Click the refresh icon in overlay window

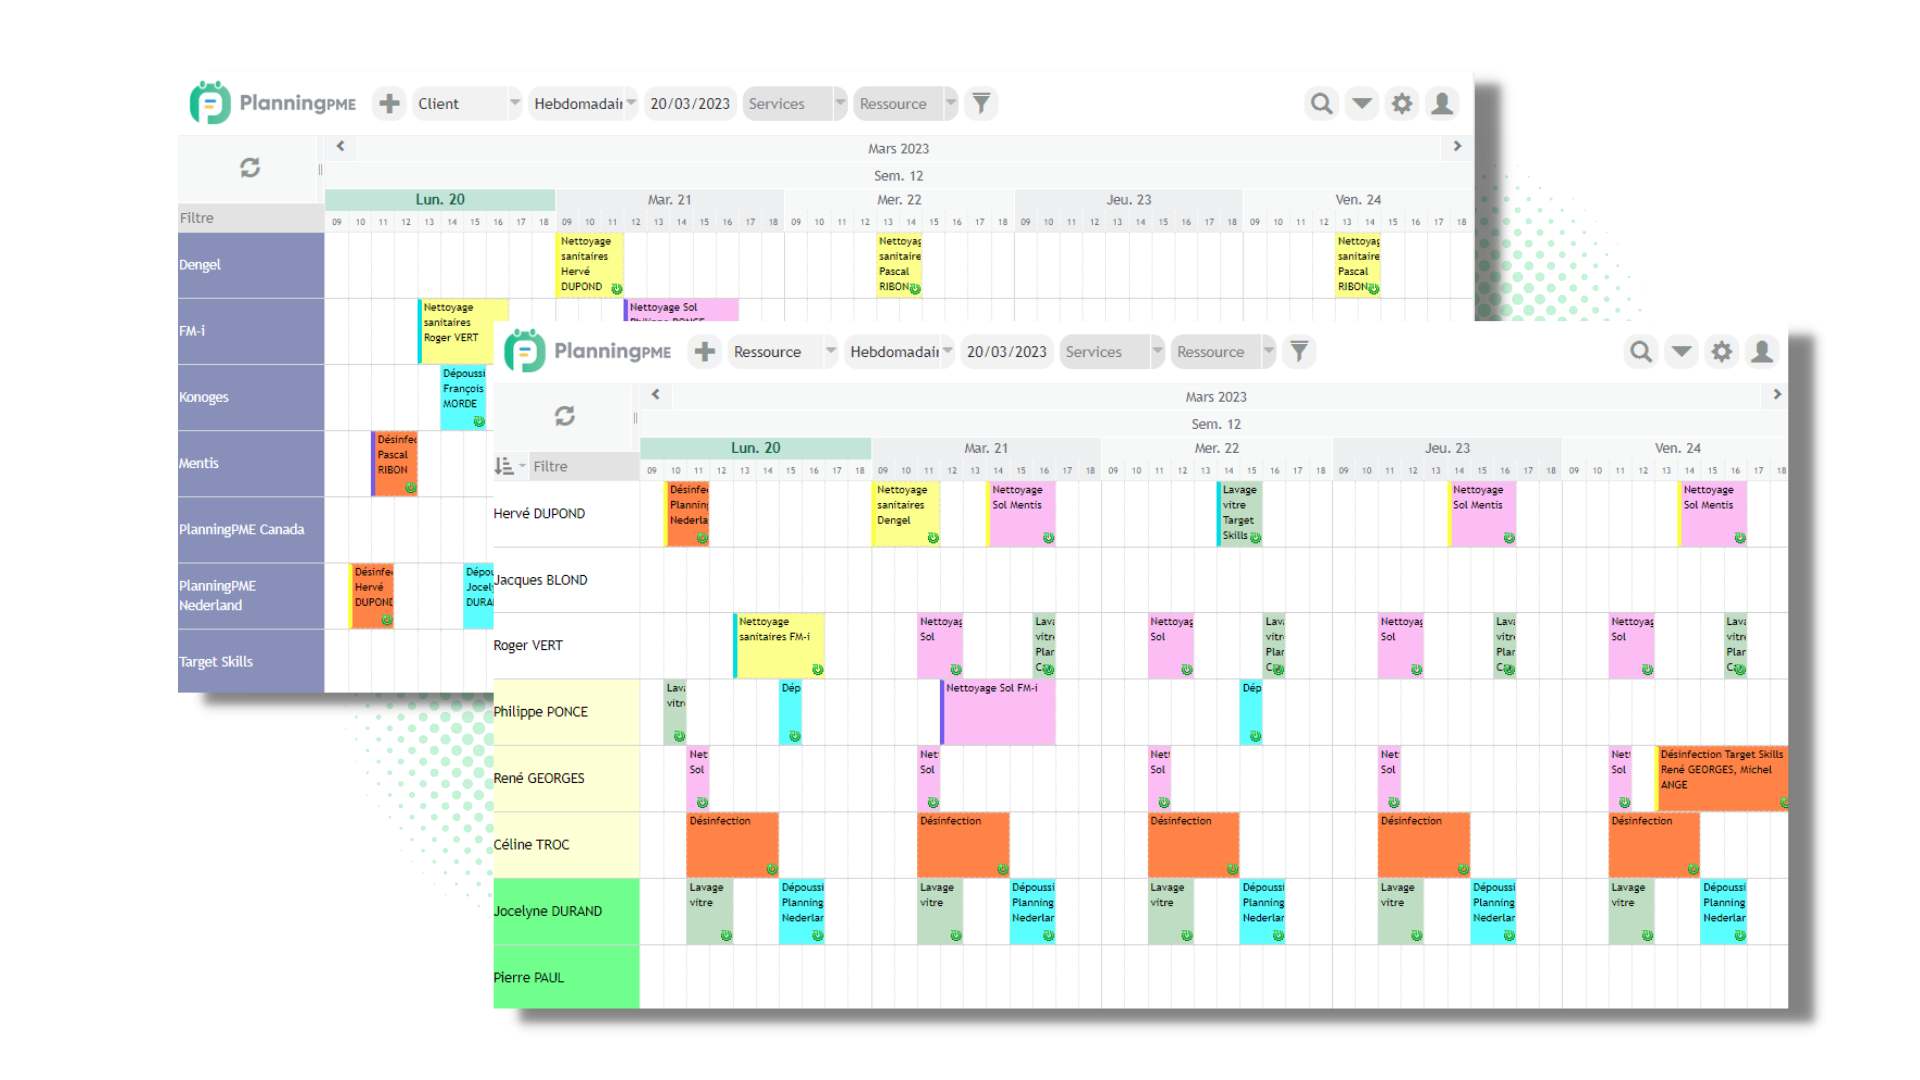click(564, 415)
